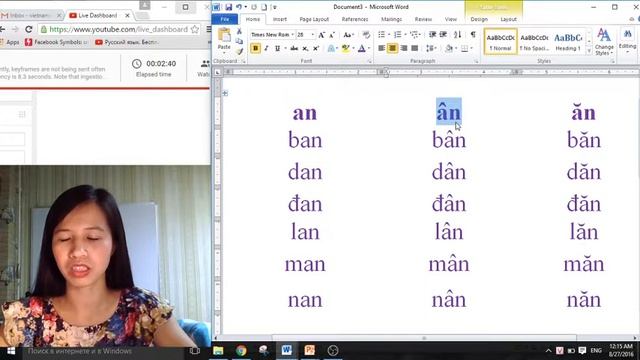Apply strikethrough formatting
The image size is (640, 360).
click(x=294, y=48)
